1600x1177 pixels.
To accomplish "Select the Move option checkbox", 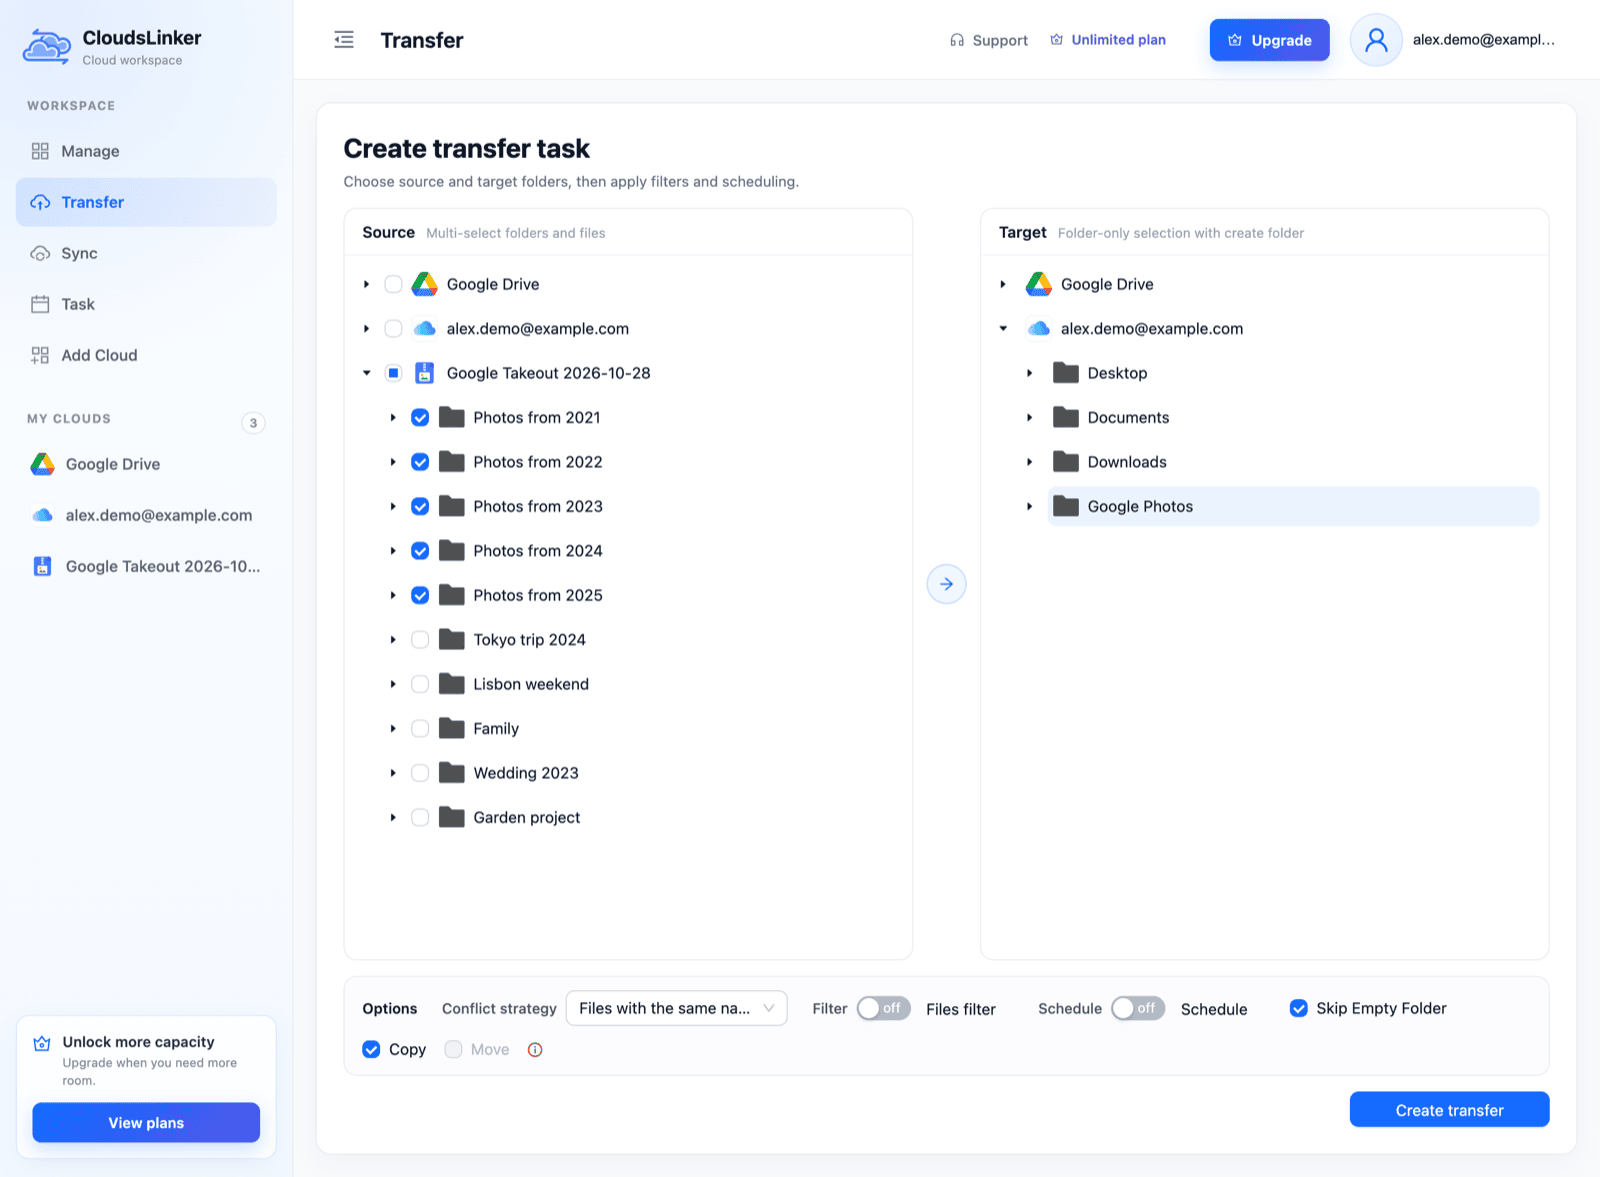I will [453, 1049].
